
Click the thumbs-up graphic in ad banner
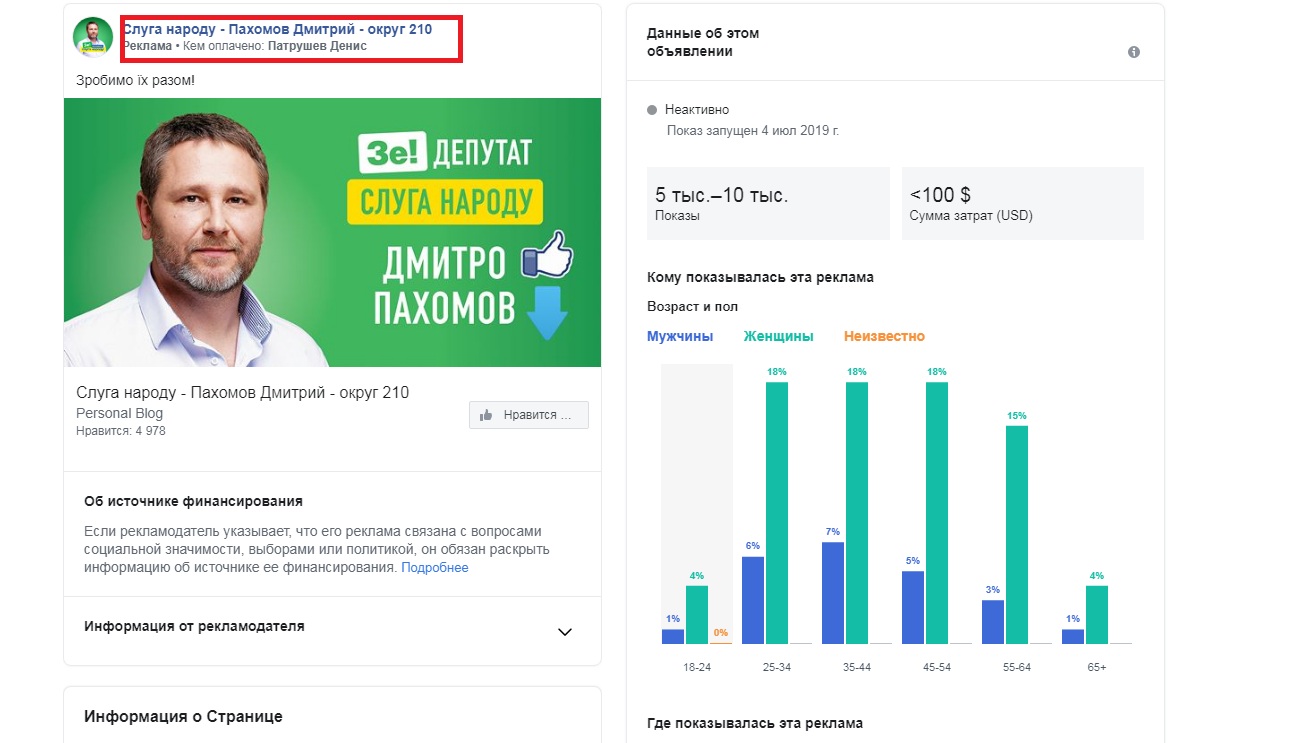tap(547, 254)
